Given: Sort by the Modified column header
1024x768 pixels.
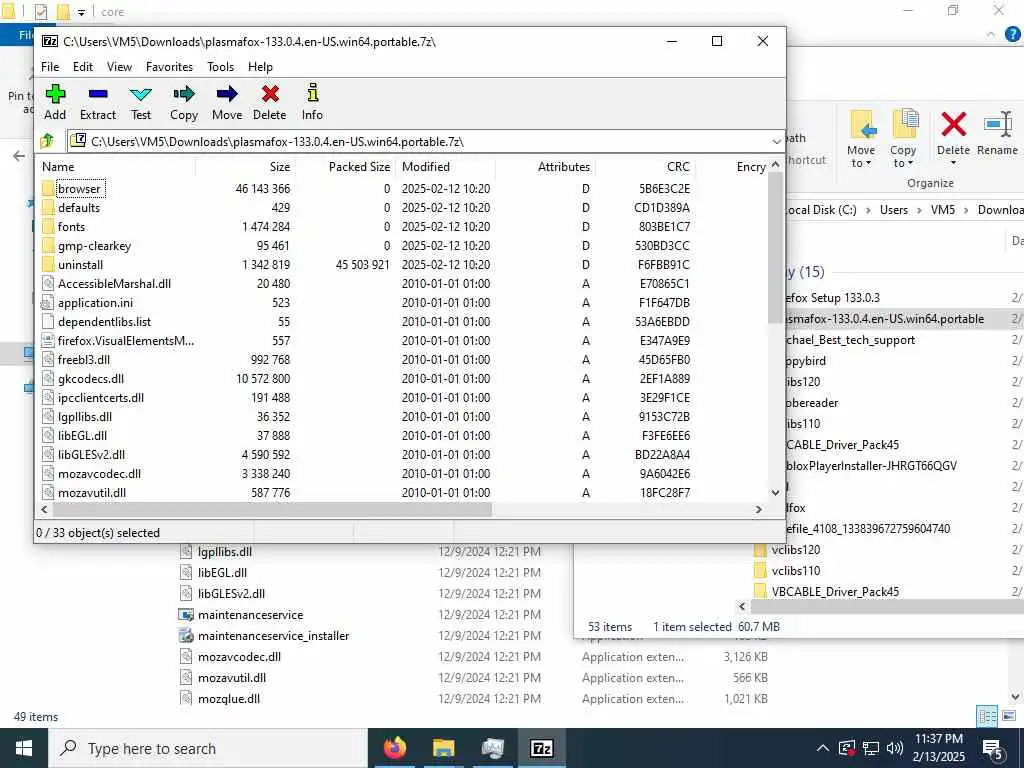Looking at the screenshot, I should coord(445,167).
